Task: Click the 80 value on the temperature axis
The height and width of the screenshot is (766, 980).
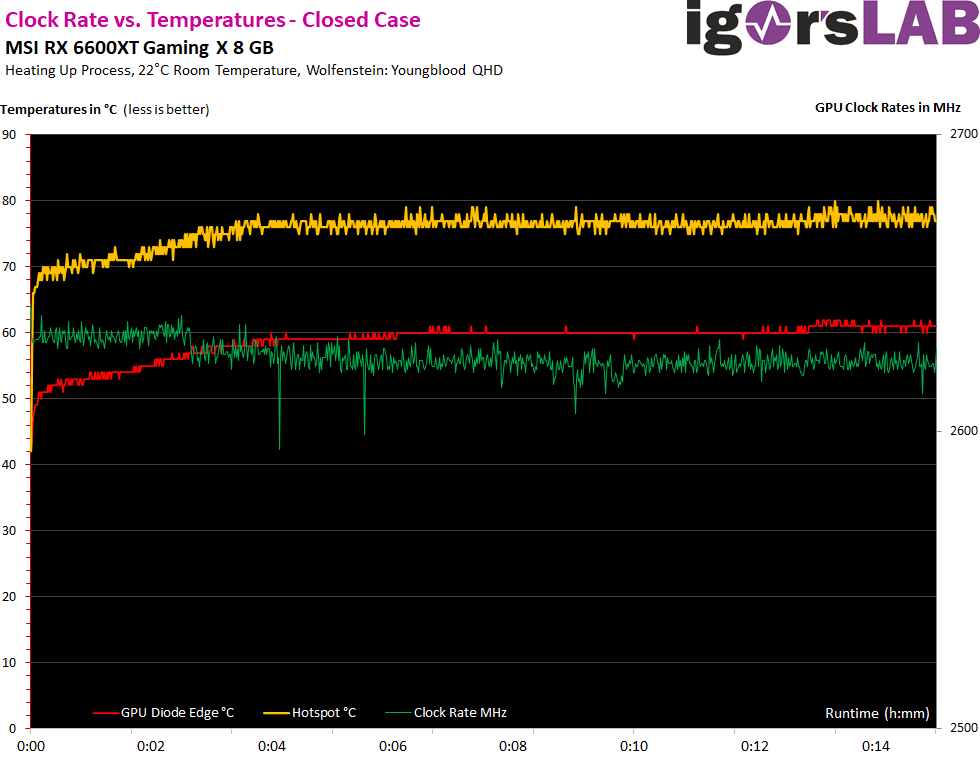Action: tap(9, 201)
